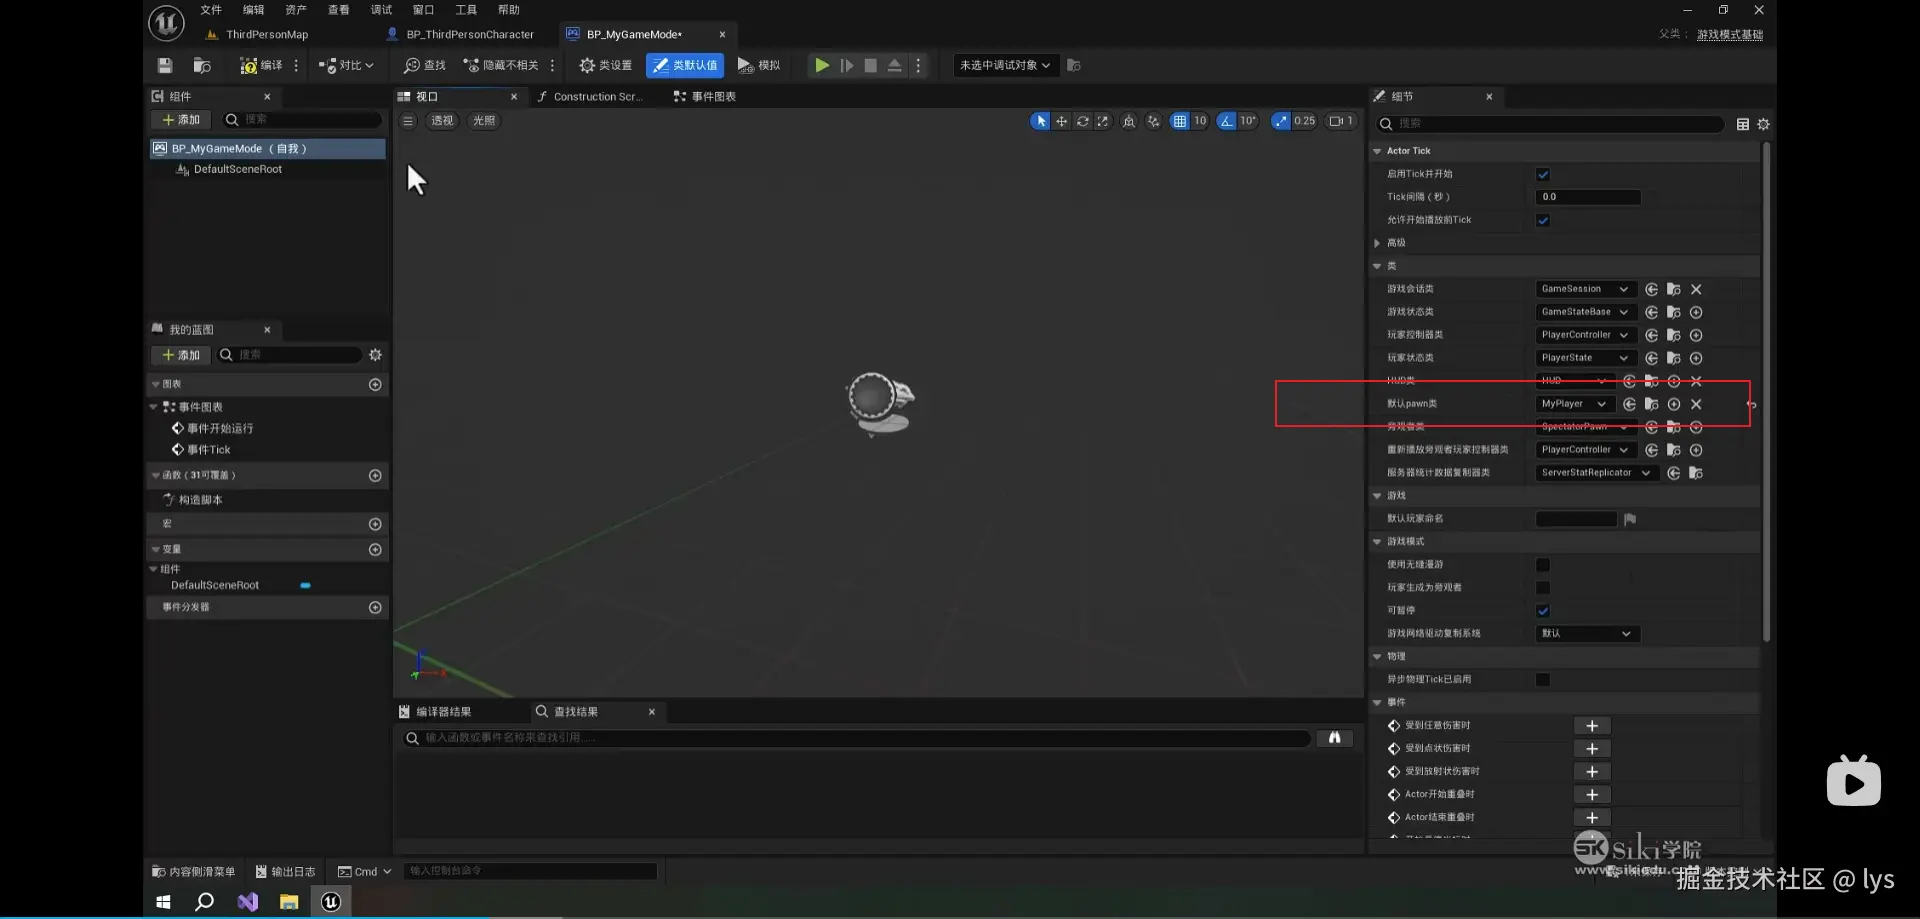Click the step/advance frame play button

click(847, 65)
